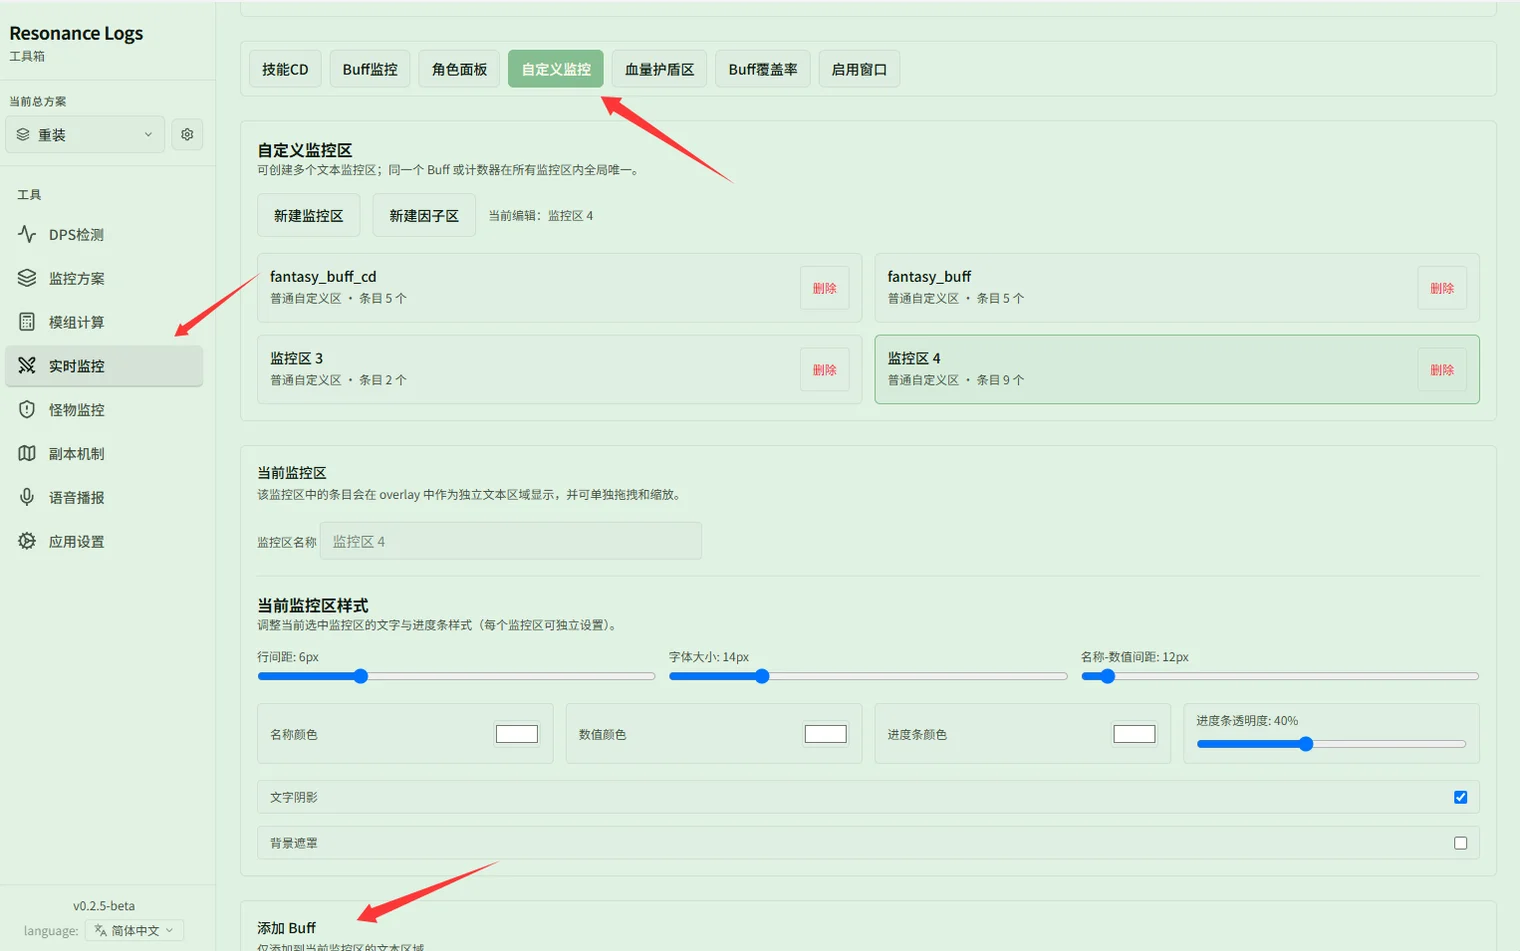
Task: Adjust the 行间距 slider
Action: coord(456,676)
